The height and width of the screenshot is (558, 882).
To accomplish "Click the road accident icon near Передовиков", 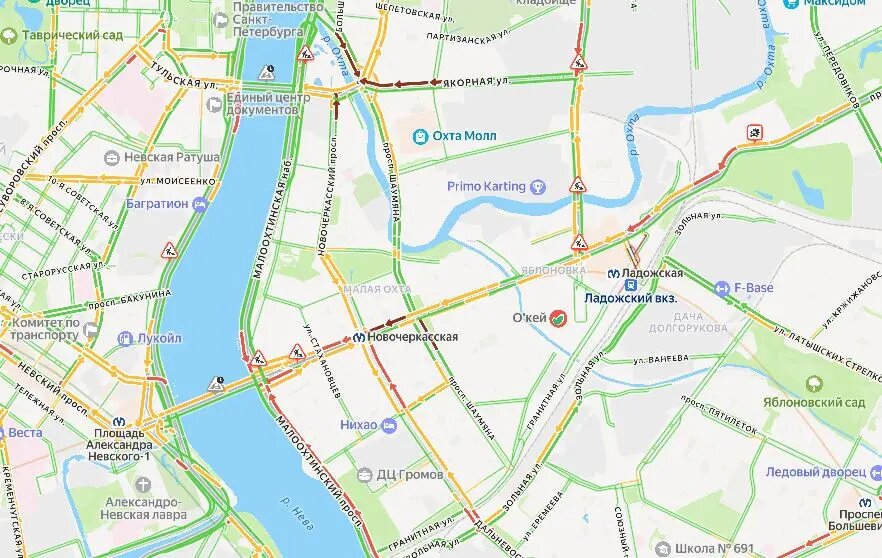I will tap(755, 133).
